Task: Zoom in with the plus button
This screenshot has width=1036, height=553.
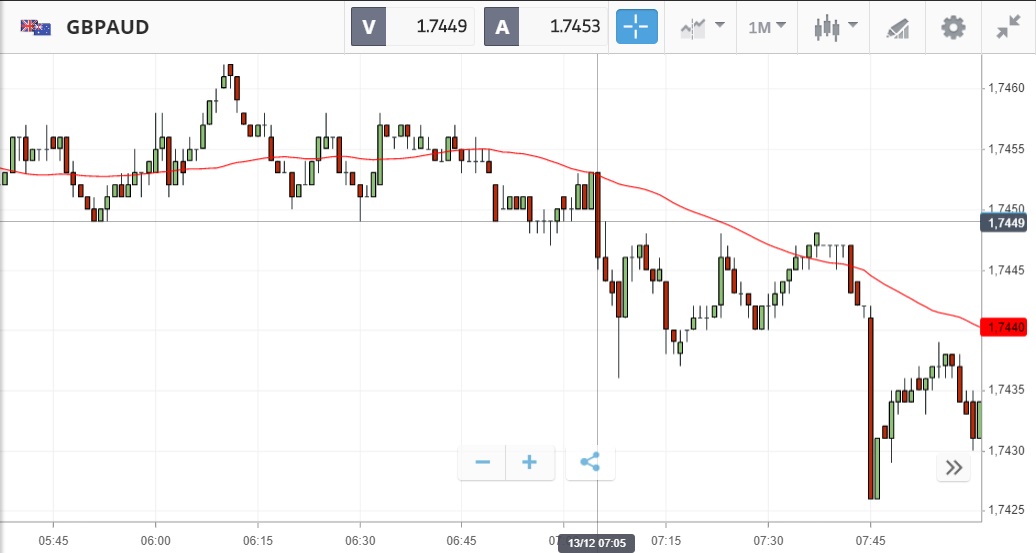Action: pos(530,462)
